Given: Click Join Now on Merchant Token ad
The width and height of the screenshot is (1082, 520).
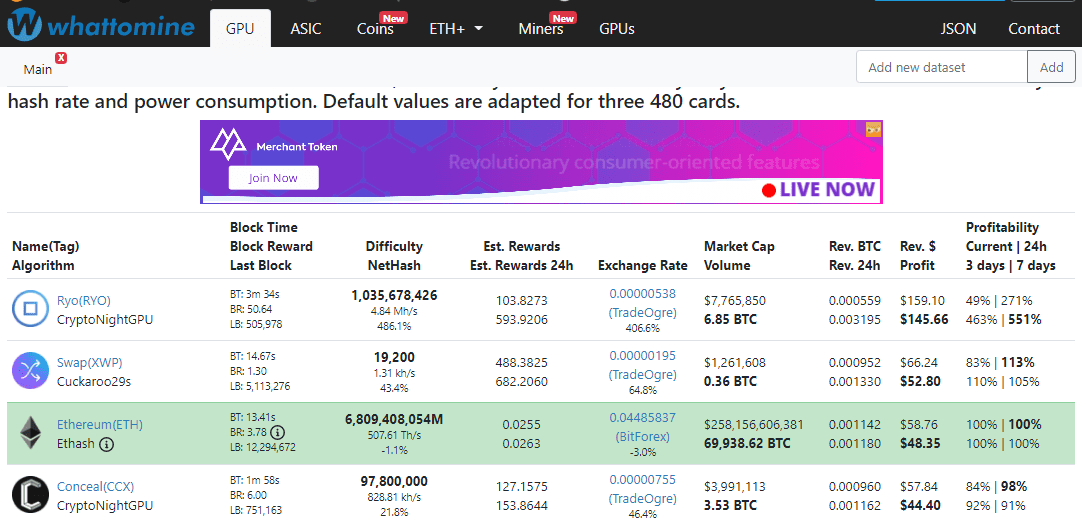Looking at the screenshot, I should 274,178.
